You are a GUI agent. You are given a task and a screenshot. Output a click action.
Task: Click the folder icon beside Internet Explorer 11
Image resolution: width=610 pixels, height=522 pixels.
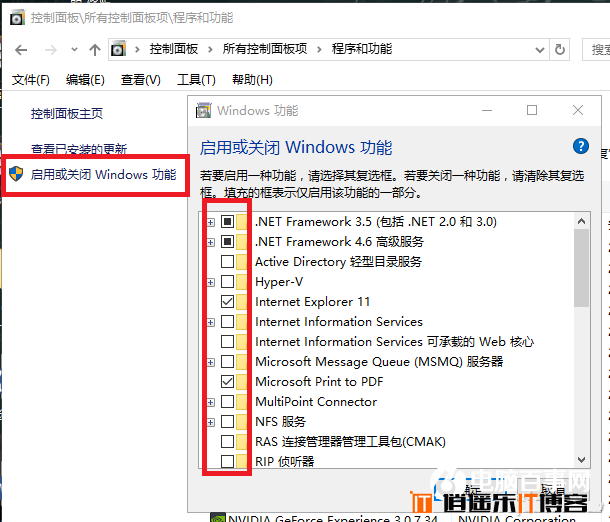click(242, 301)
